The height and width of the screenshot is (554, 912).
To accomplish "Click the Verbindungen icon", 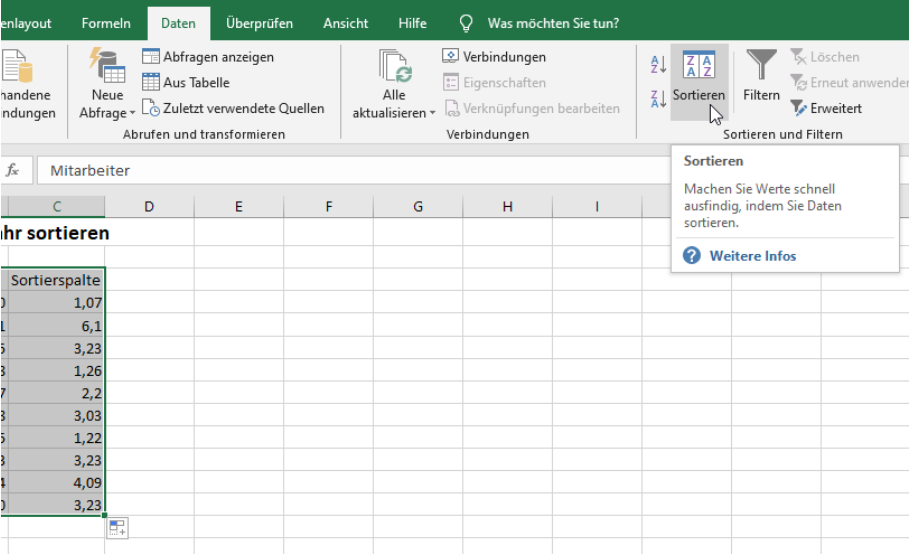I will coord(450,56).
